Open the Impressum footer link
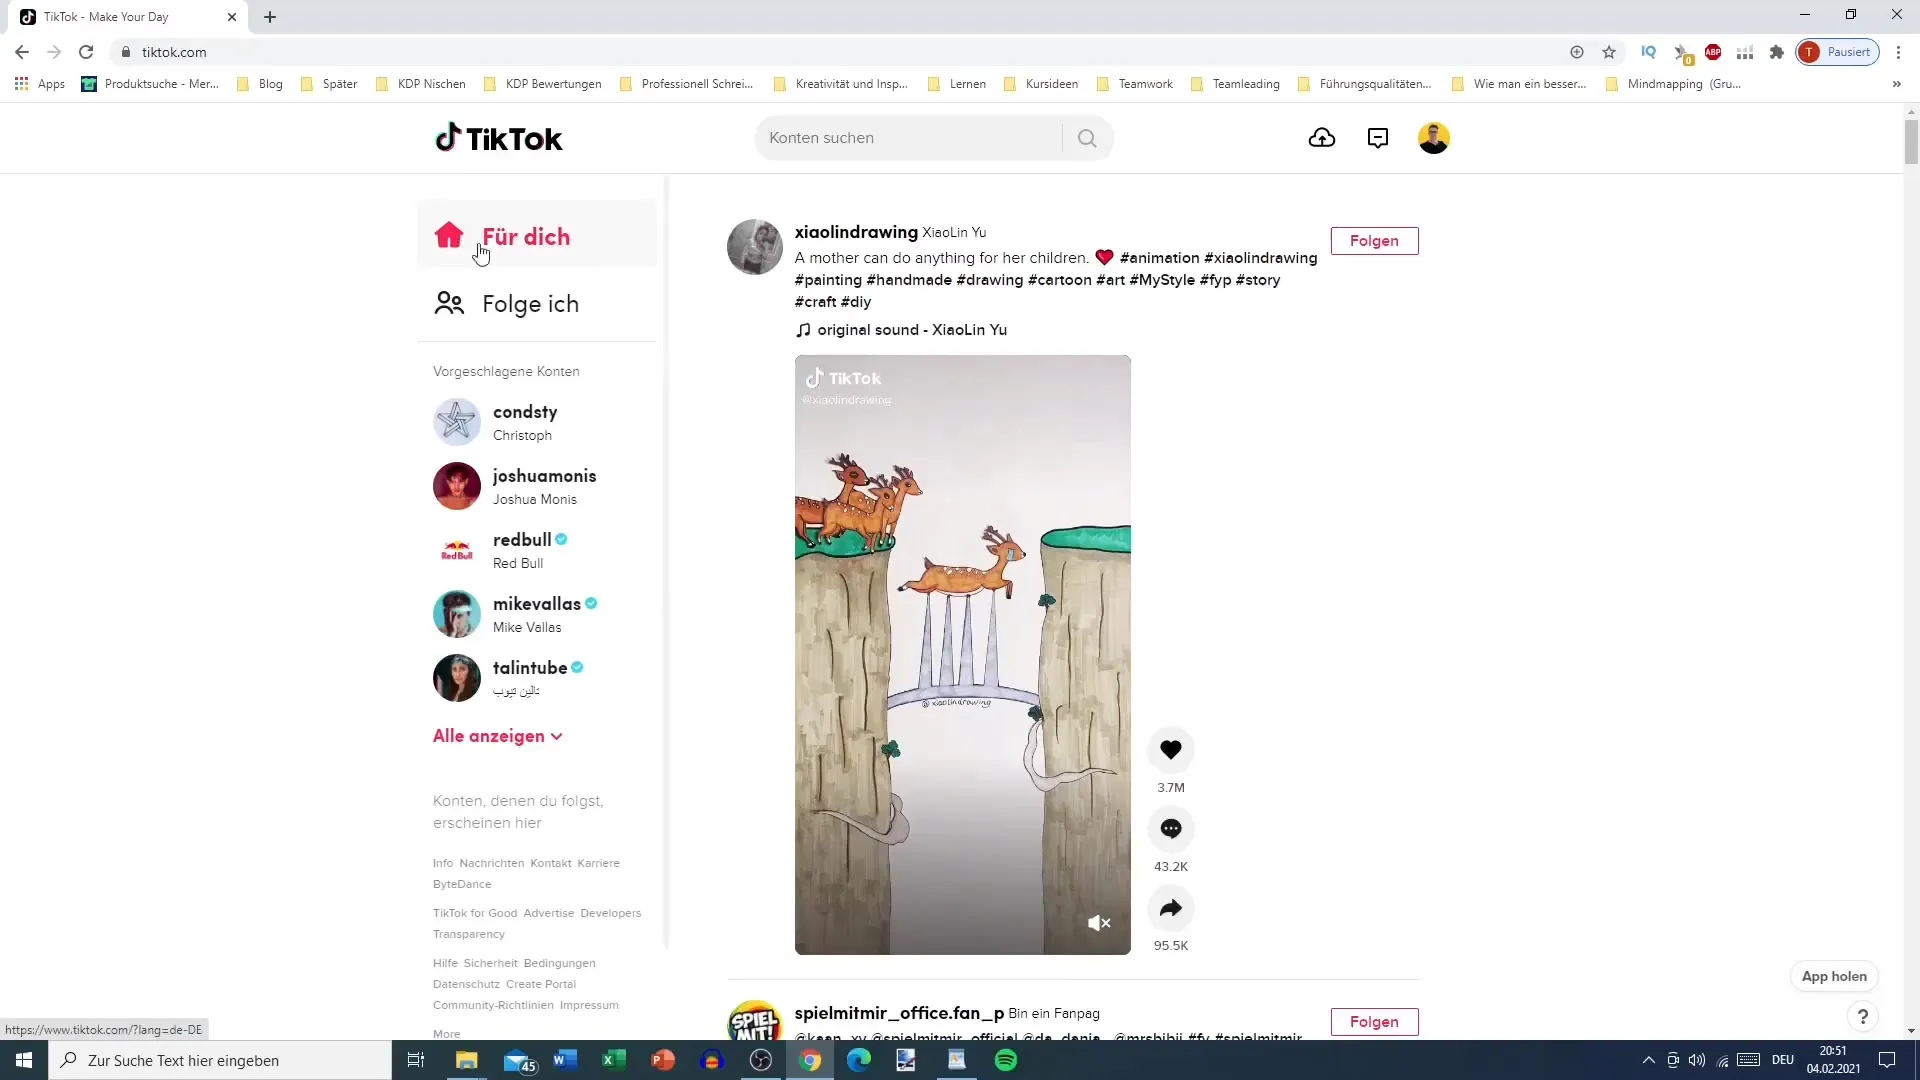Screen dimensions: 1920x1080 click(x=589, y=1005)
